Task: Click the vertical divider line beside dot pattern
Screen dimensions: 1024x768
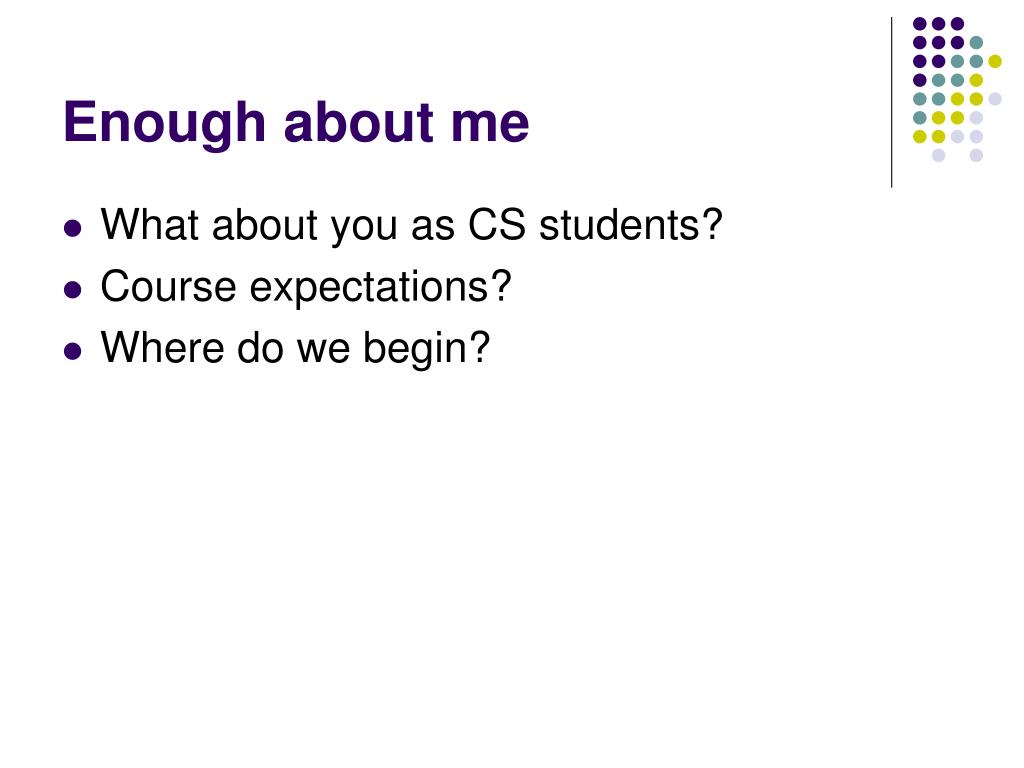Action: click(x=891, y=103)
